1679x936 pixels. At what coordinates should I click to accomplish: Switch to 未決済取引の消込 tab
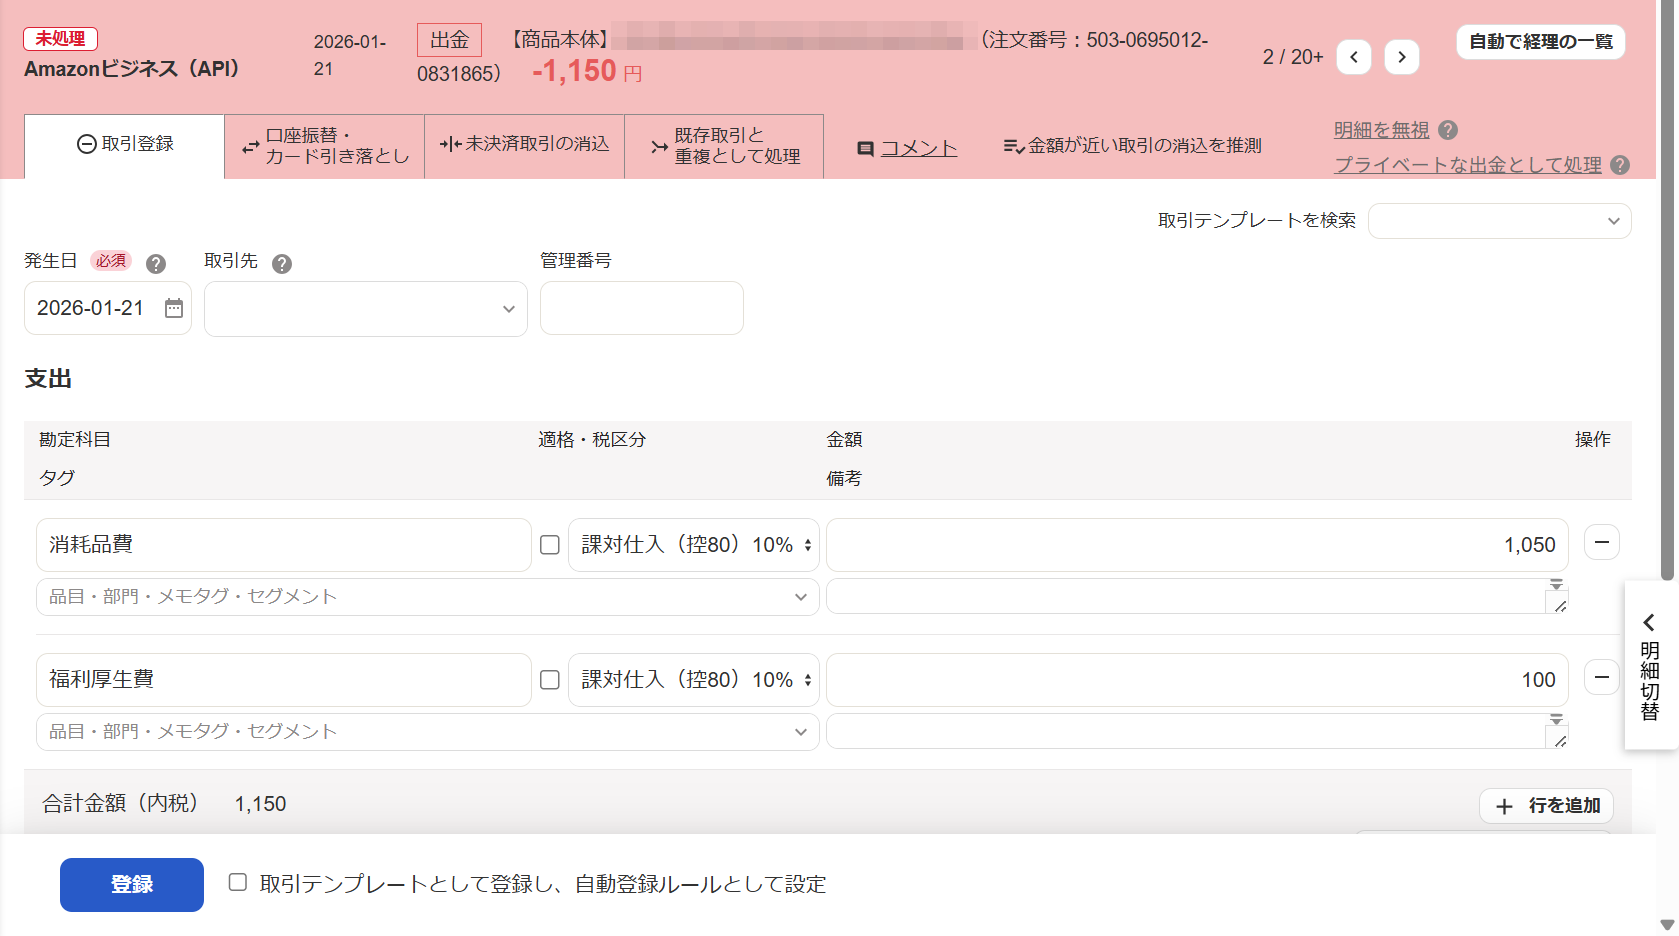[525, 146]
